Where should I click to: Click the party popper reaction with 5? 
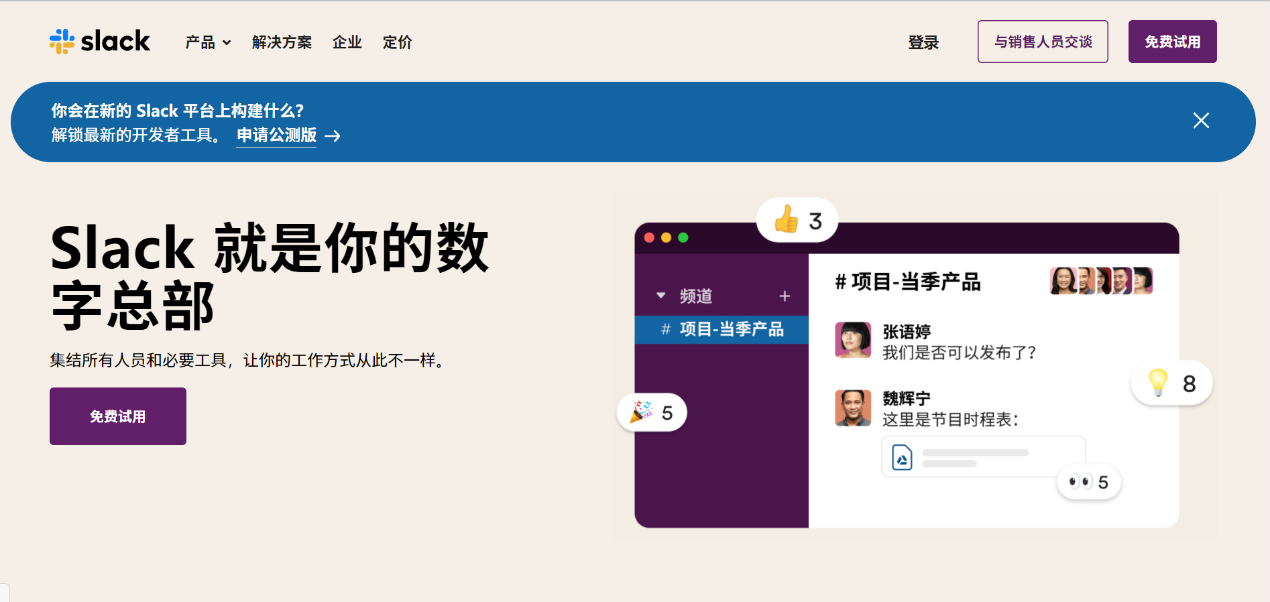click(x=651, y=411)
